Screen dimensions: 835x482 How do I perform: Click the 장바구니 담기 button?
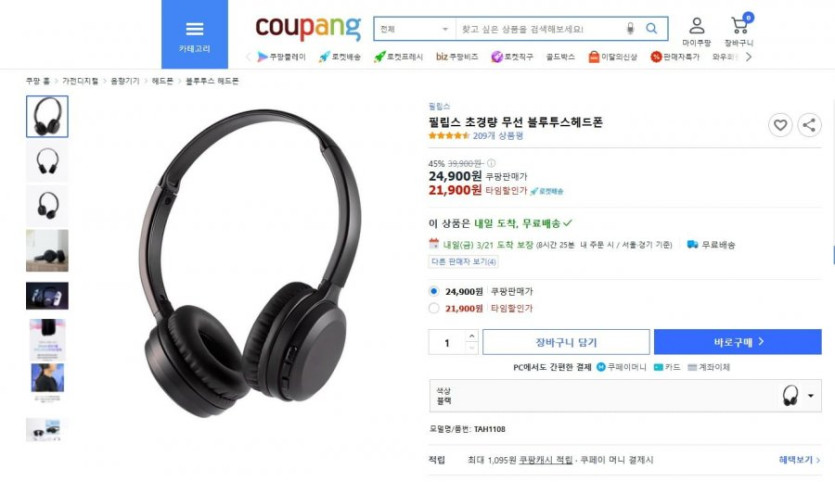pyautogui.click(x=566, y=342)
